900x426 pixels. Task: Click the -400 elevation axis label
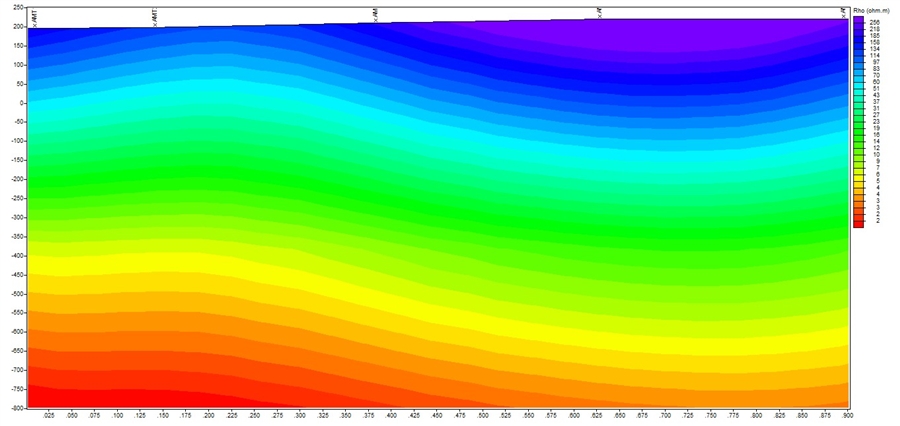17,255
